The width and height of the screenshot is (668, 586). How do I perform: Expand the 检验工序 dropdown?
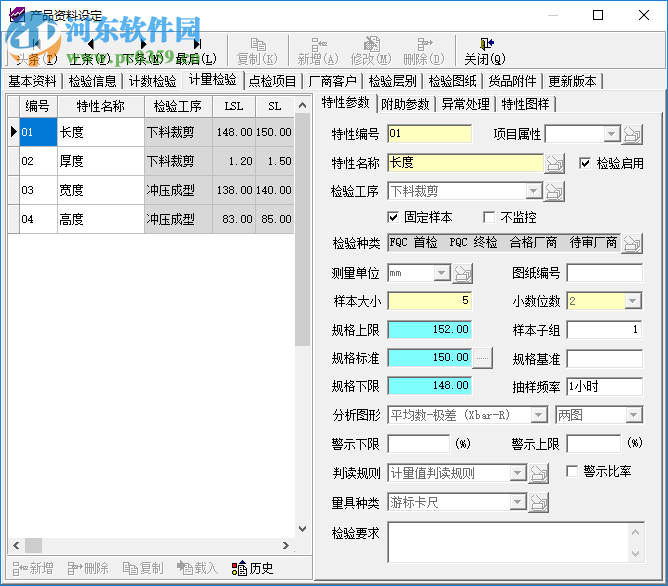pyautogui.click(x=534, y=191)
